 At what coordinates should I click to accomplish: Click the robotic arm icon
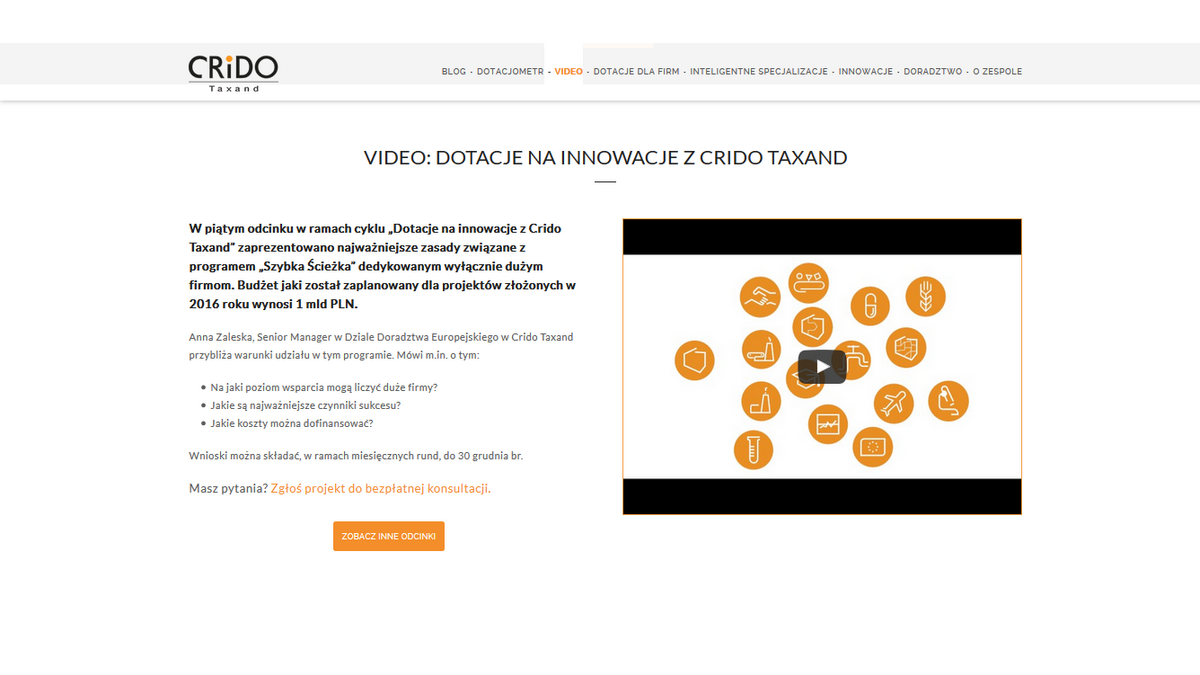click(x=948, y=401)
